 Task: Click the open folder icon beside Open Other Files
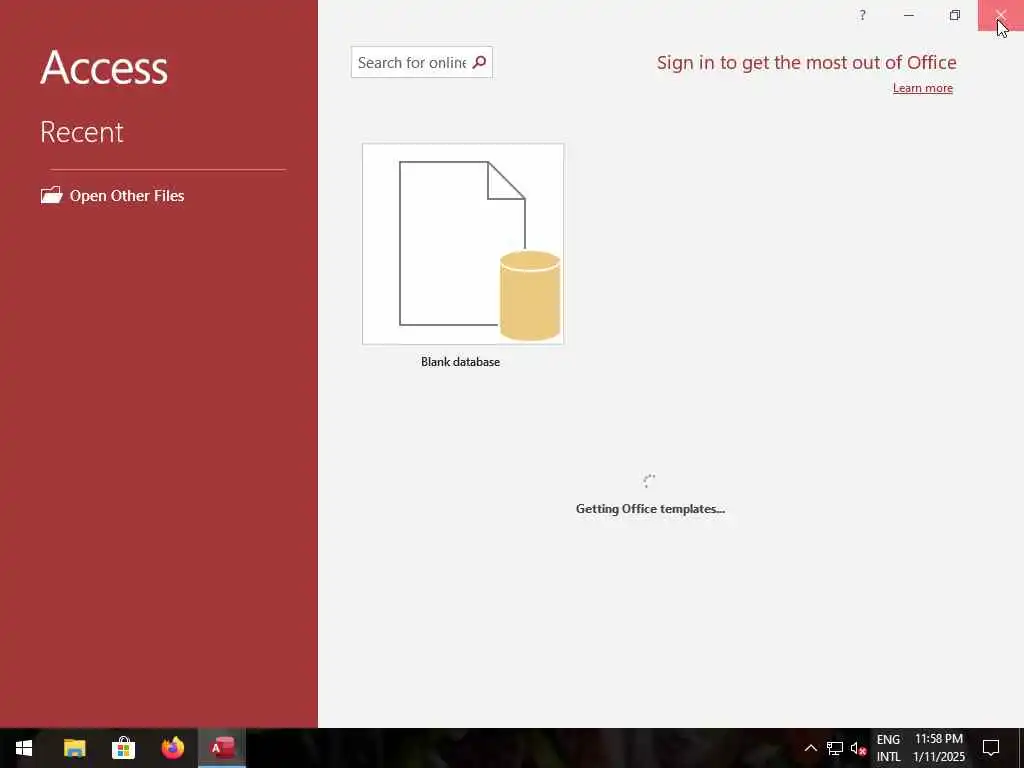[x=52, y=195]
